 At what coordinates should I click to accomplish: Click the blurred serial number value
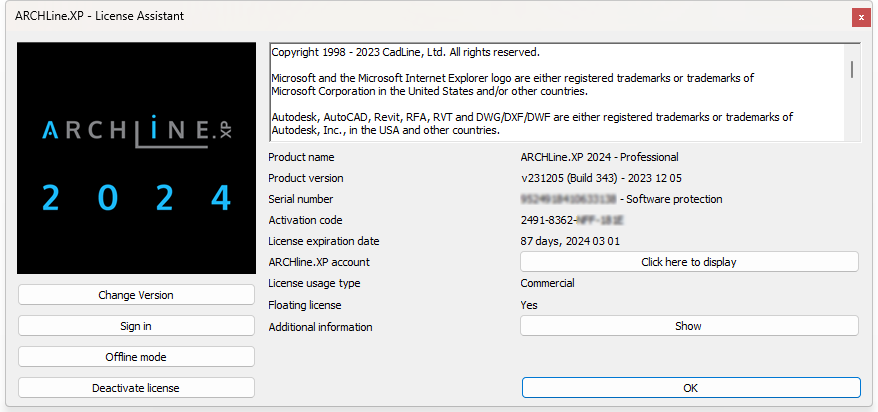click(568, 199)
